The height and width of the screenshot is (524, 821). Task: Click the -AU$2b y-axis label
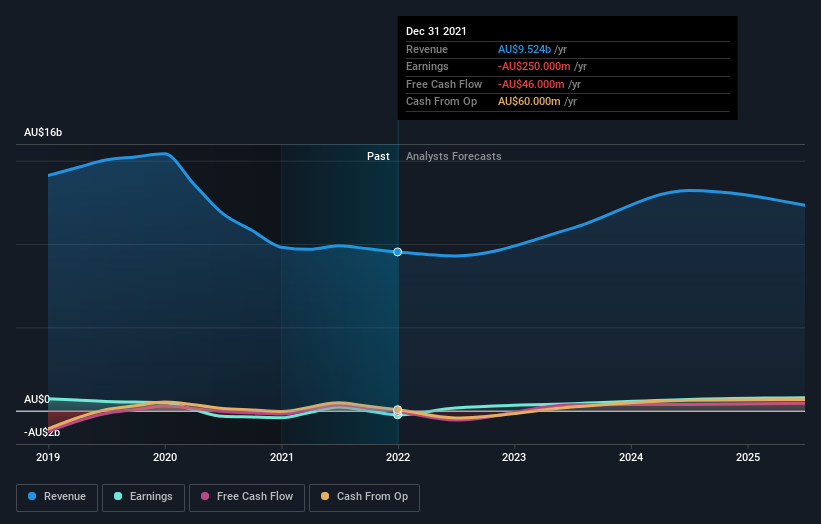pyautogui.click(x=42, y=432)
